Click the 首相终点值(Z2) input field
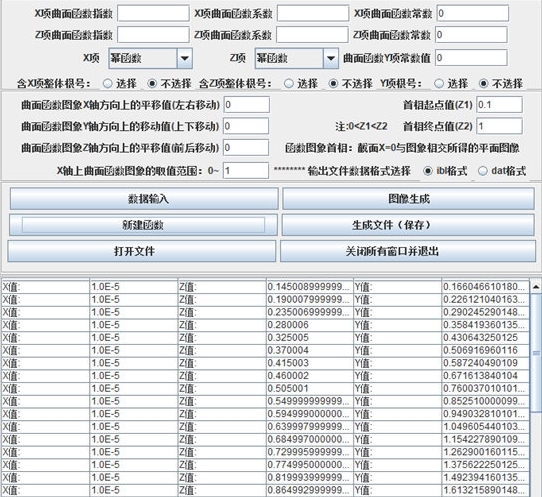This screenshot has width=542, height=497. point(499,126)
